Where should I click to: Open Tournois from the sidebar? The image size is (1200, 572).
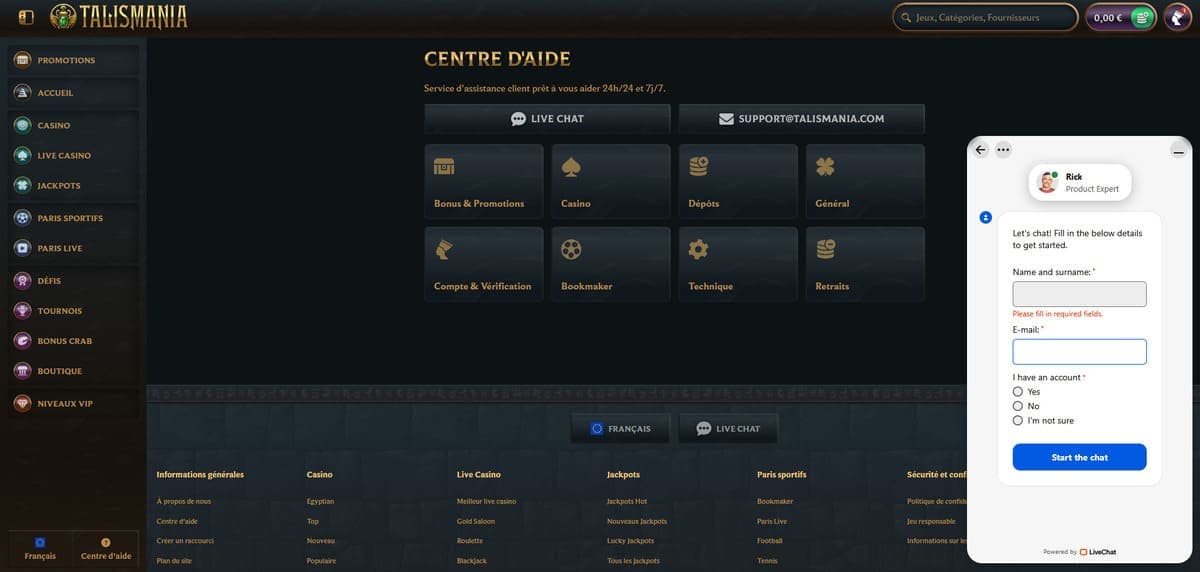click(x=75, y=311)
